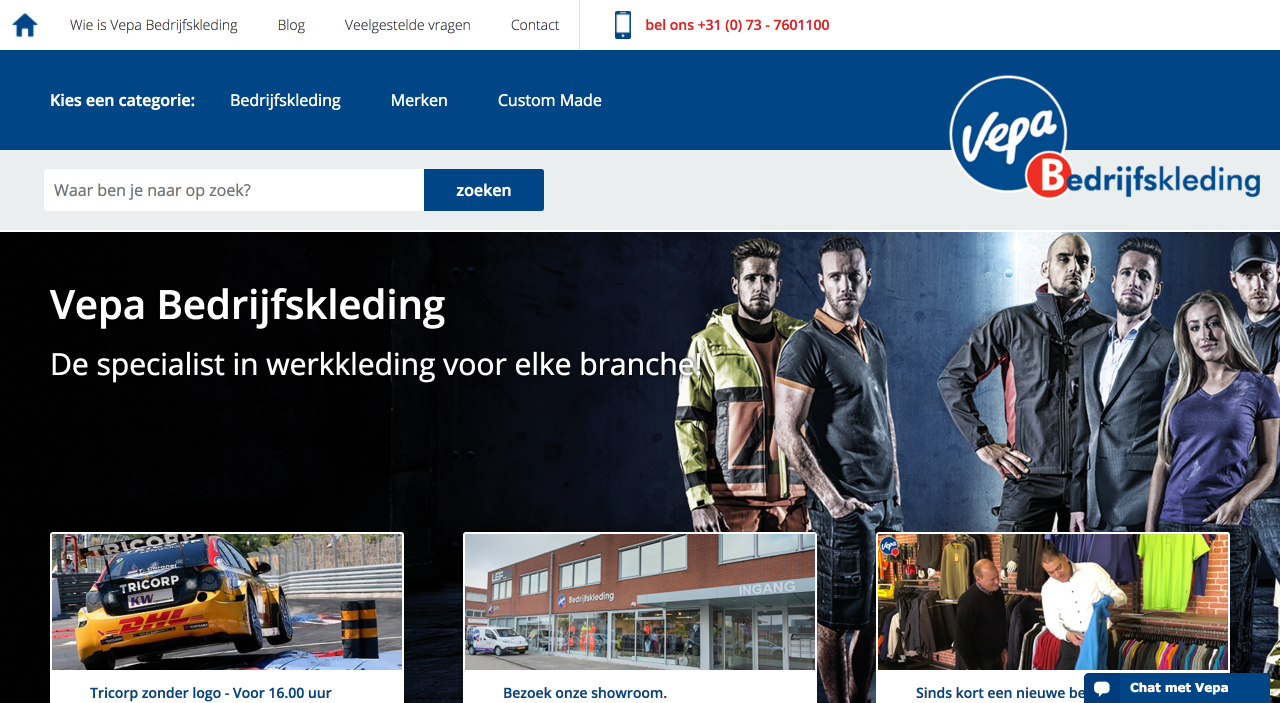Open the Custom Made category

click(x=550, y=100)
